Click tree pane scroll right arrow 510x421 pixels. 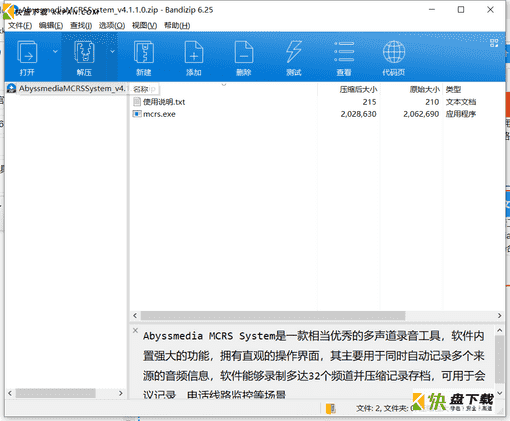pyautogui.click(x=121, y=393)
